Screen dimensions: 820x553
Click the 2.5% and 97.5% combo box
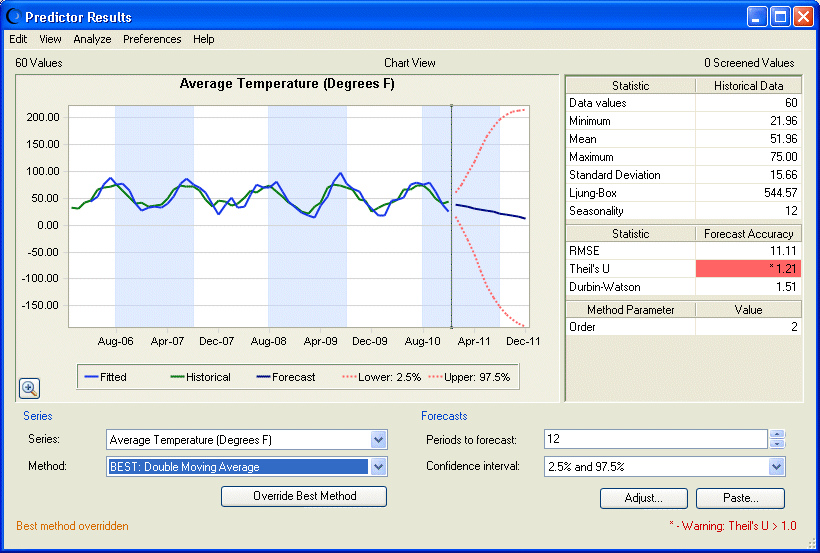click(665, 467)
